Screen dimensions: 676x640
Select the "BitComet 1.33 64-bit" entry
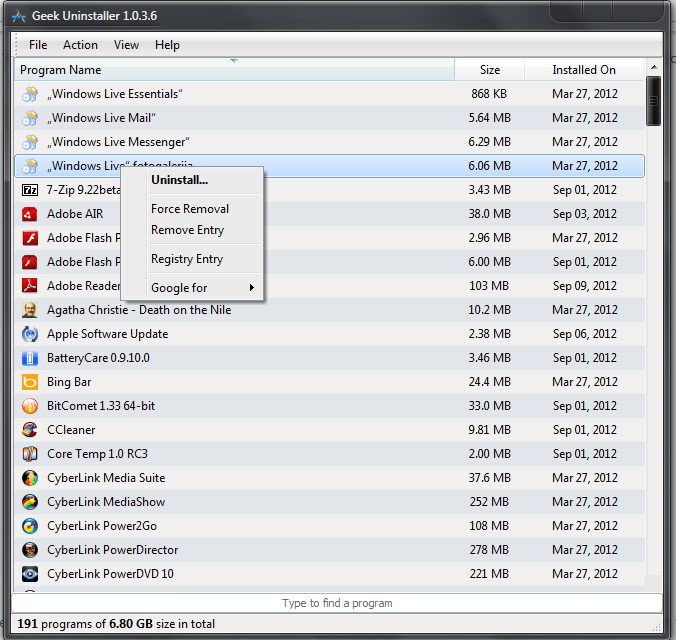click(329, 406)
